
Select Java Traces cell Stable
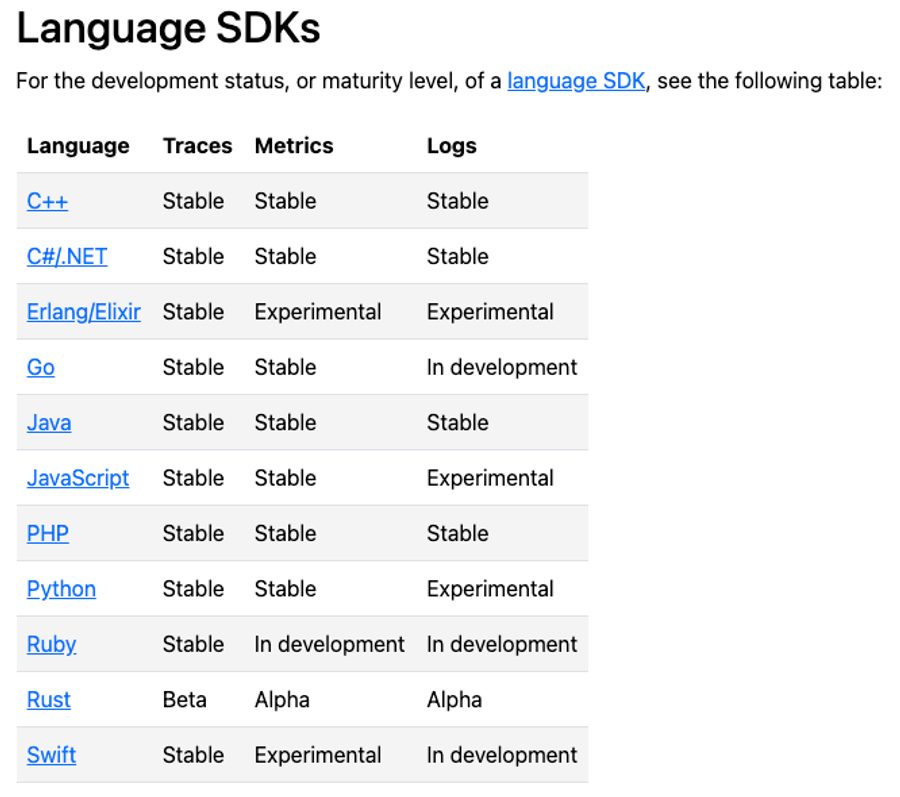pos(193,423)
